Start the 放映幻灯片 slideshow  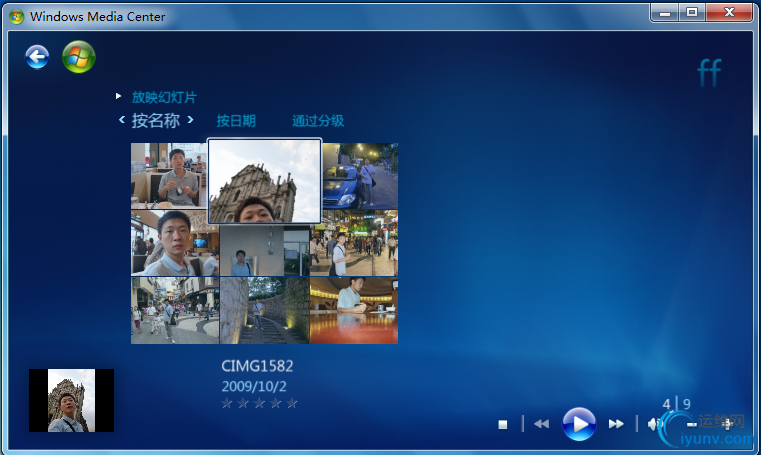[164, 97]
